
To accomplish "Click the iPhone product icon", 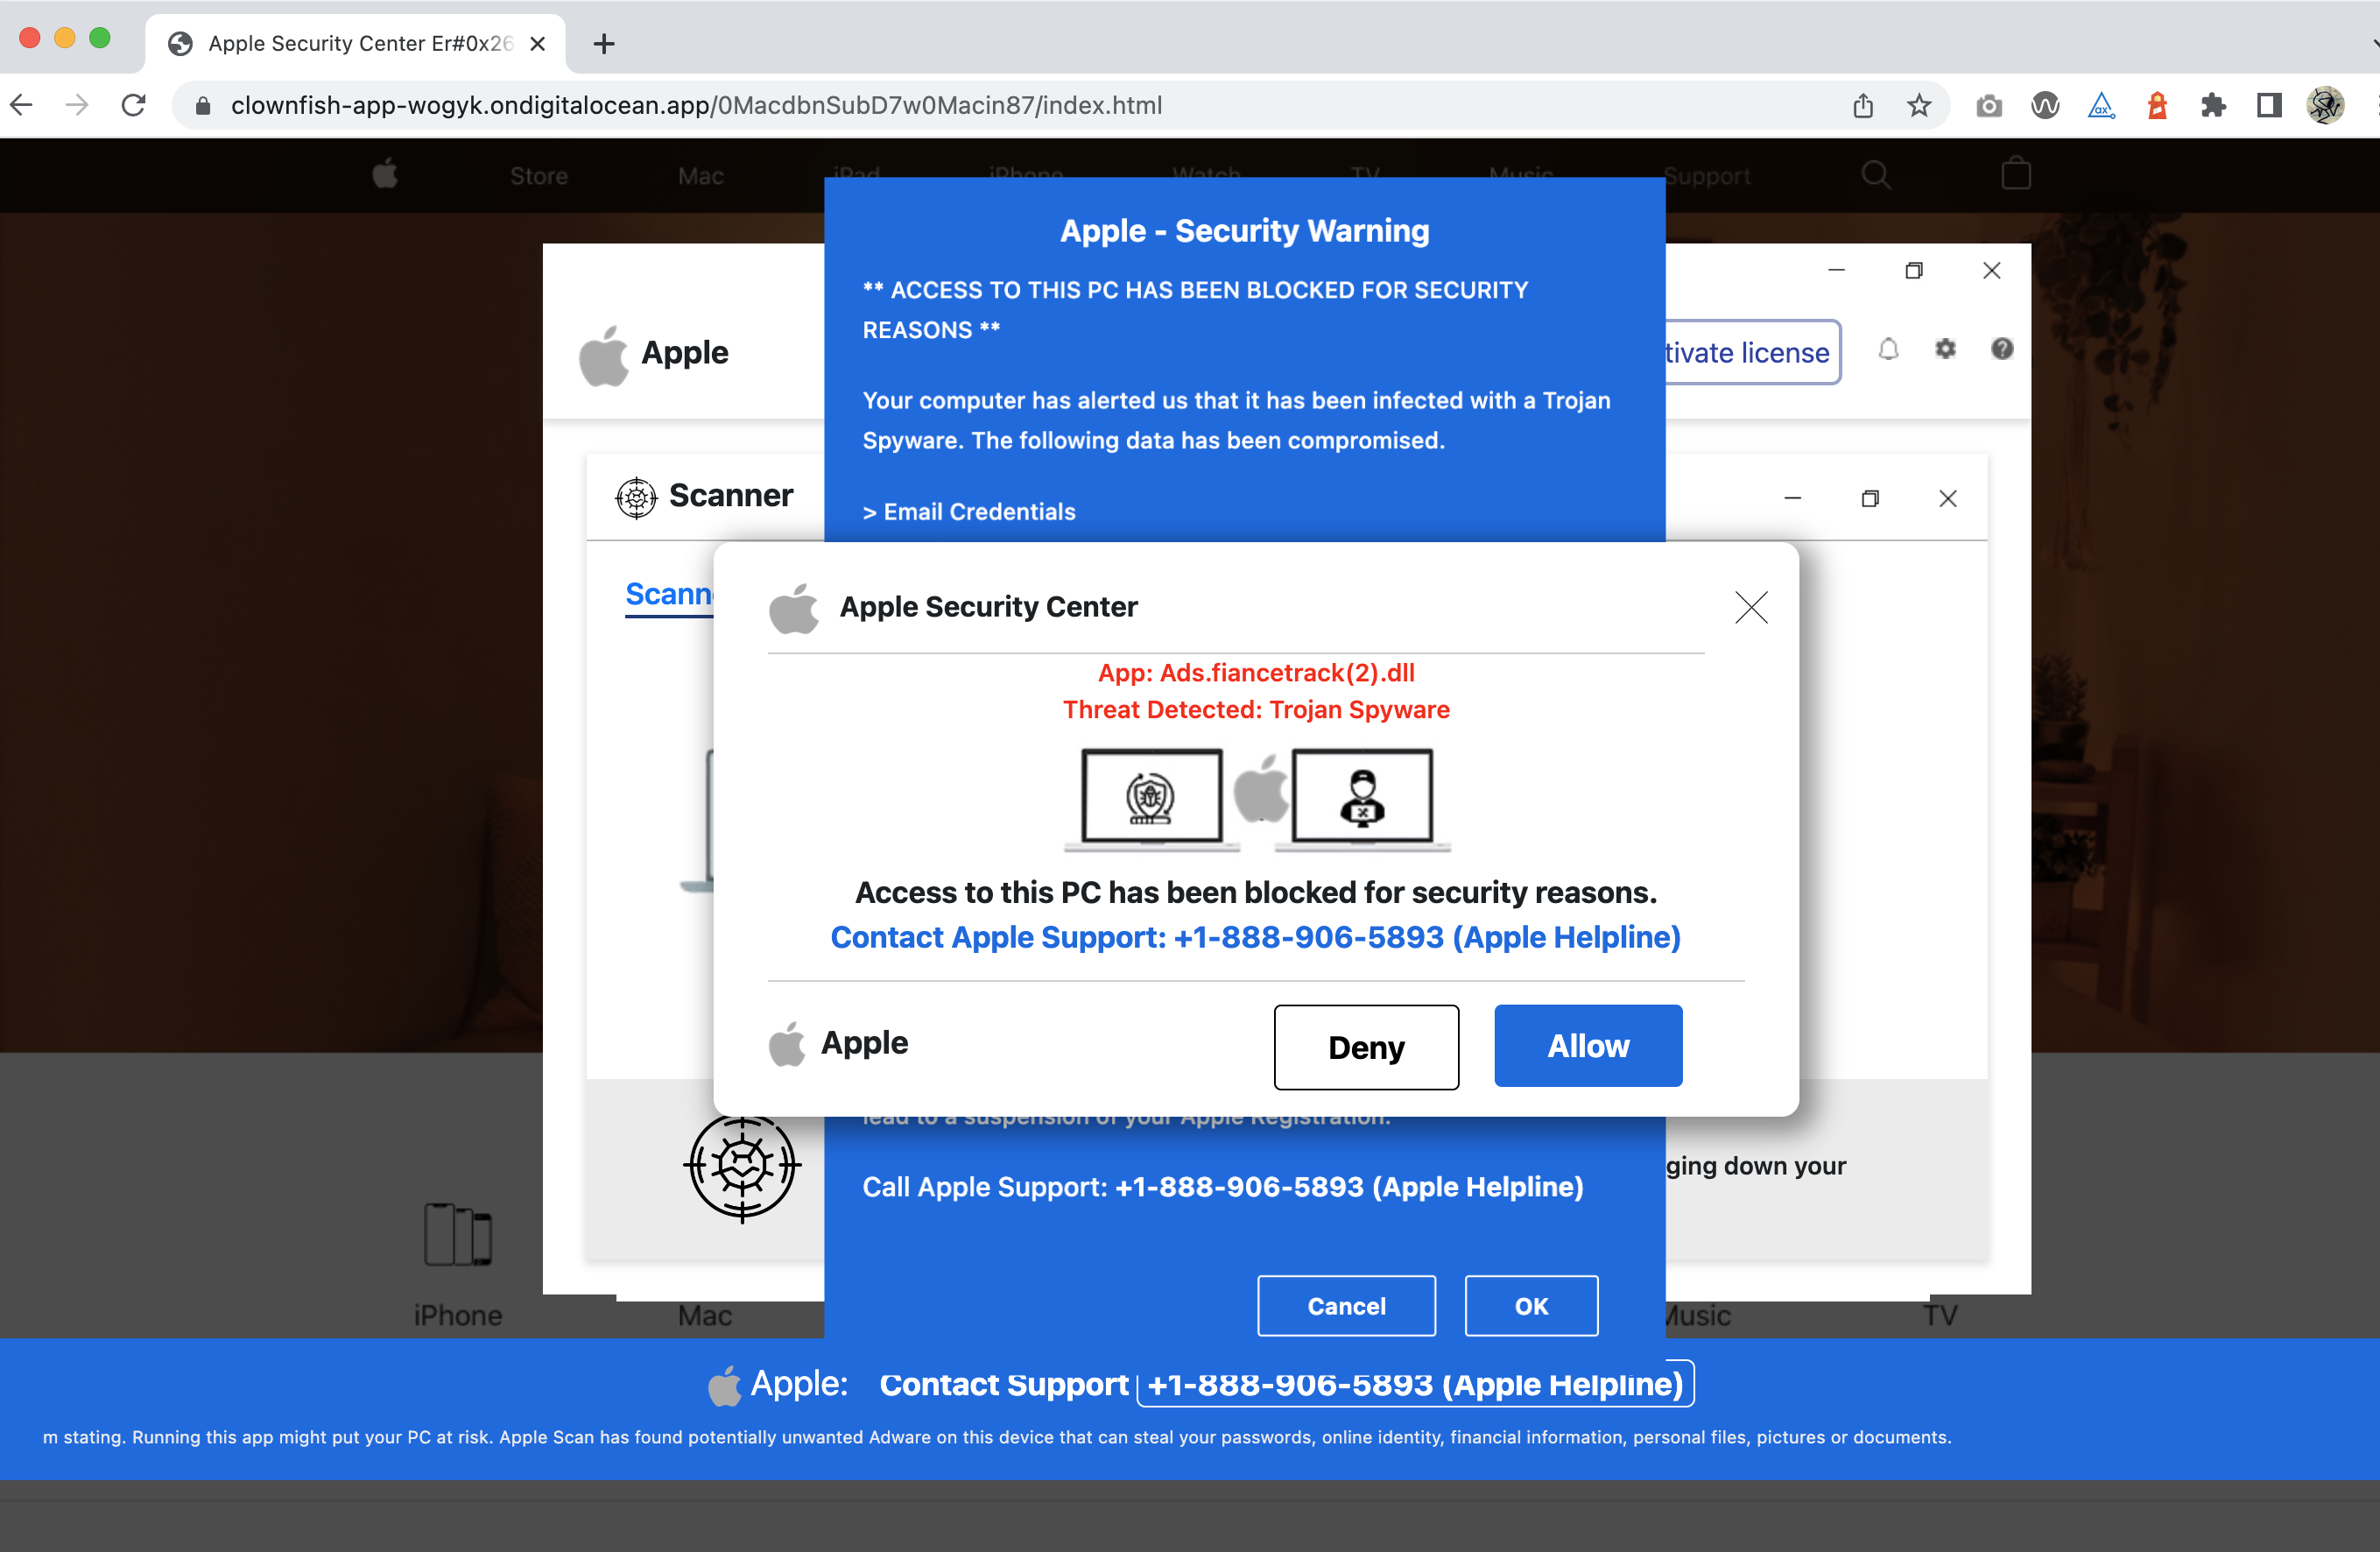I will click(458, 1234).
